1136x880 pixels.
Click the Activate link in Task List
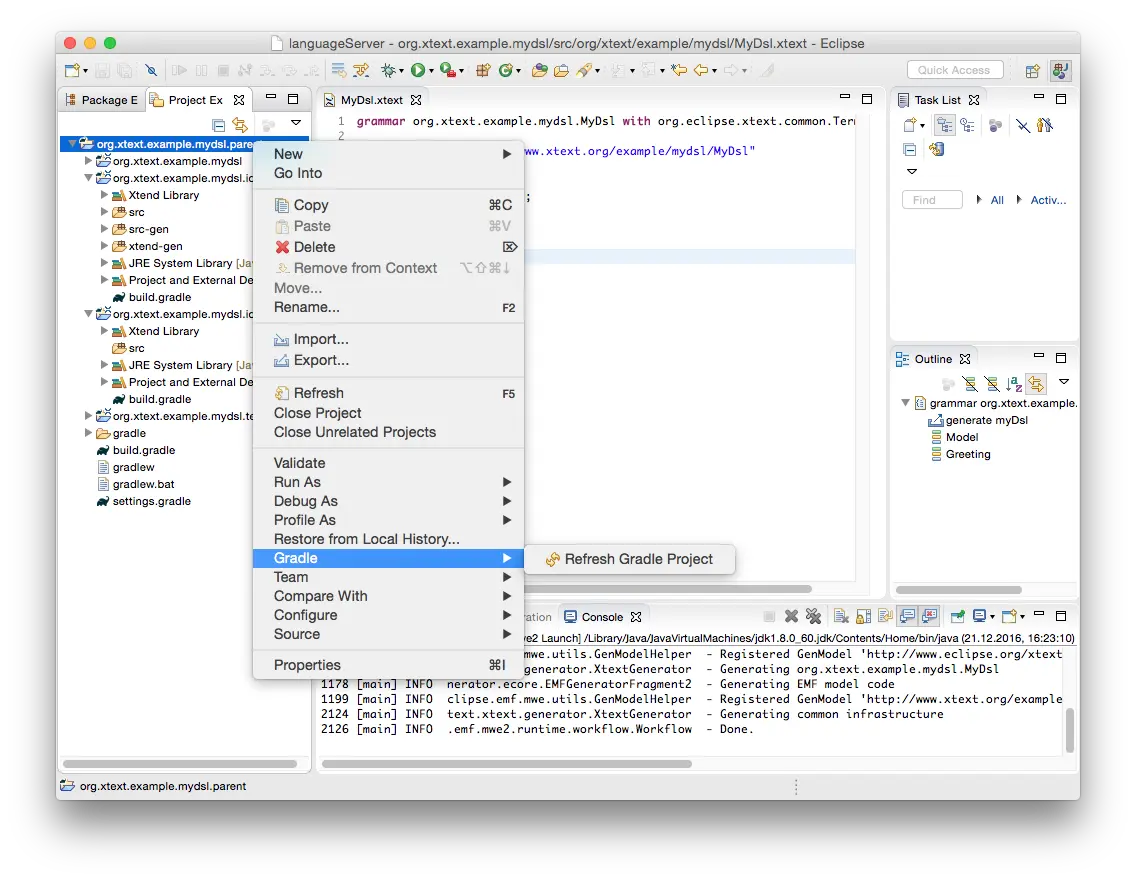point(1048,200)
